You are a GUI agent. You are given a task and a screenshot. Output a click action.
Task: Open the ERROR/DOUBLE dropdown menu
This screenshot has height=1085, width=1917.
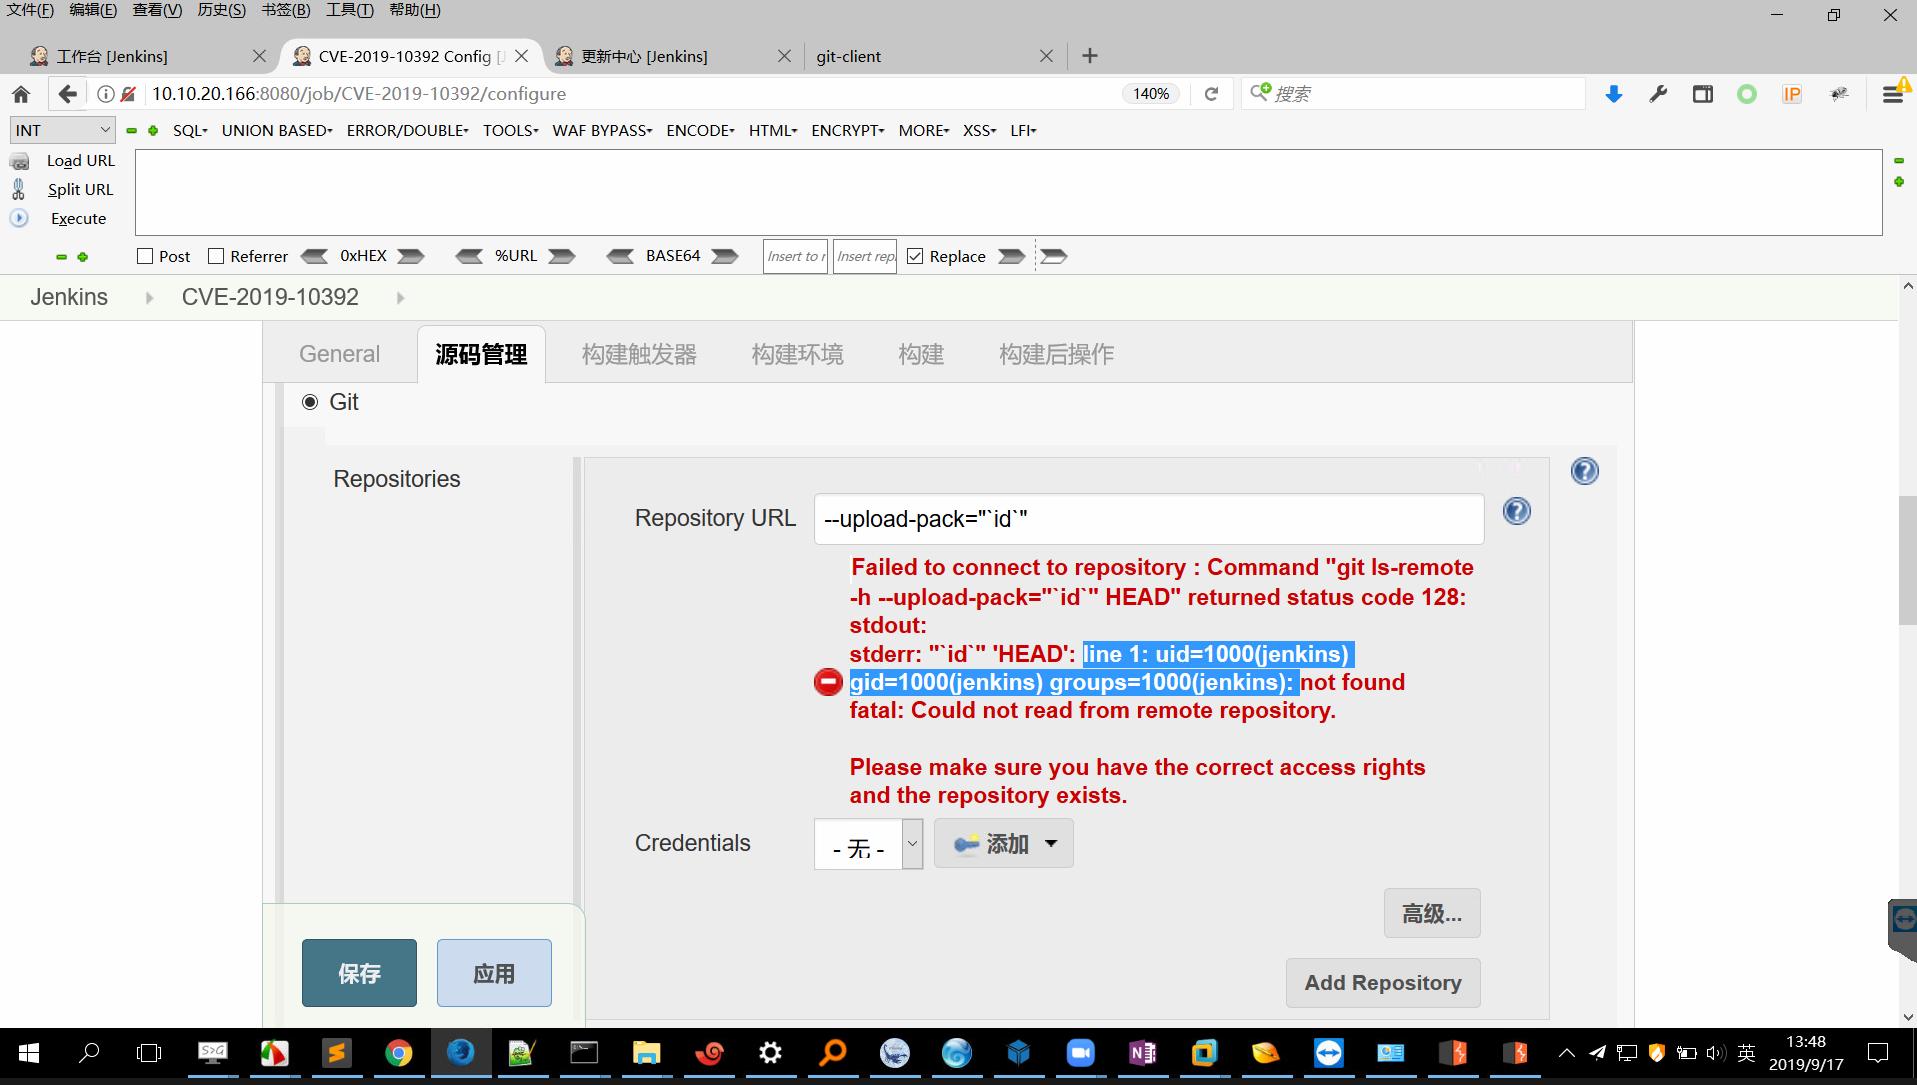point(407,130)
